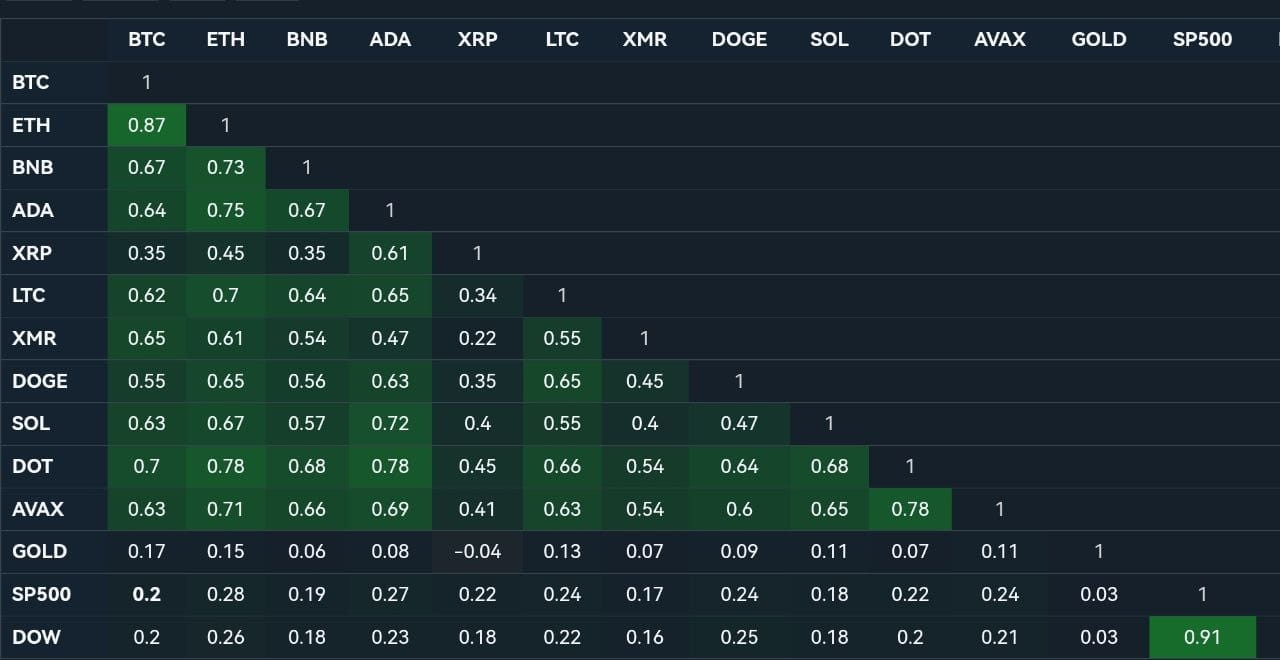The height and width of the screenshot is (660, 1280).
Task: Select the 0.78 DOT-ADA correlation cell
Action: [390, 466]
